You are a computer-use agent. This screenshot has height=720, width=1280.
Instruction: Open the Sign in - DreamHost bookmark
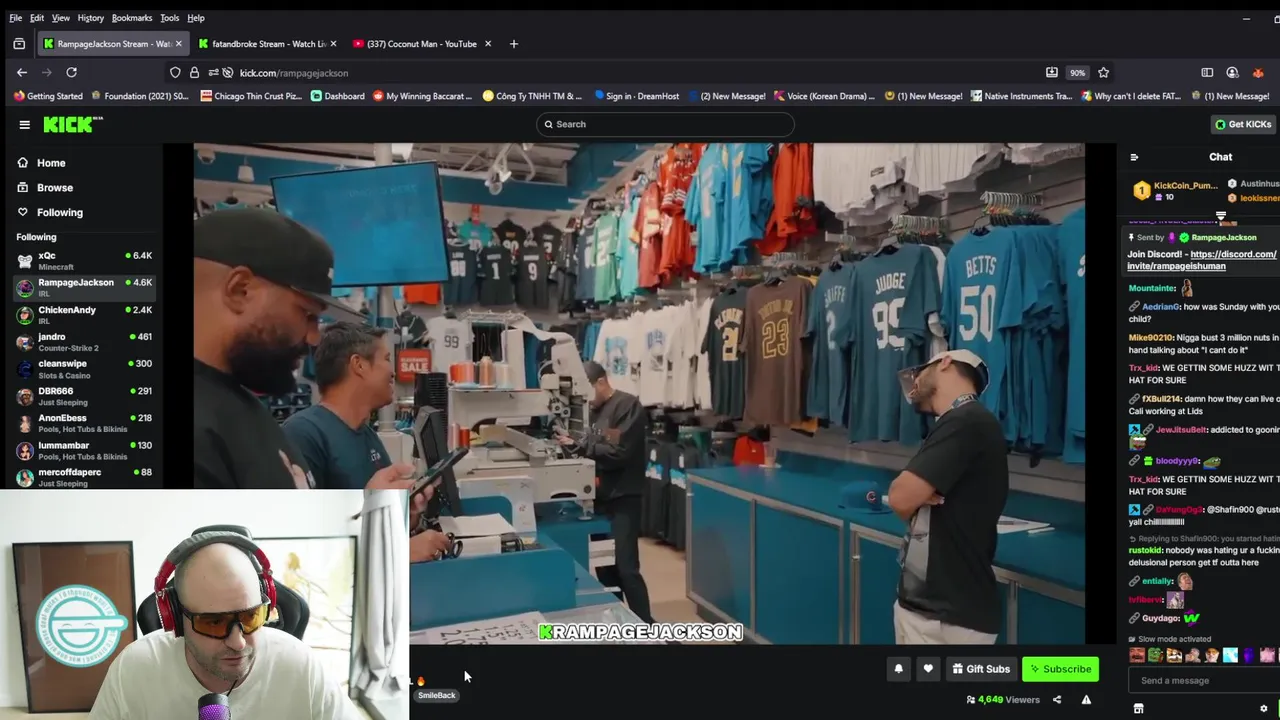pos(636,96)
